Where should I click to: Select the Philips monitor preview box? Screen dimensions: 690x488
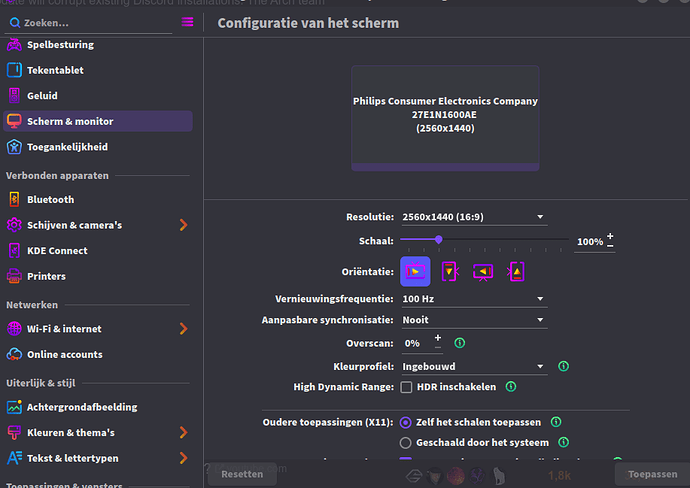click(445, 118)
